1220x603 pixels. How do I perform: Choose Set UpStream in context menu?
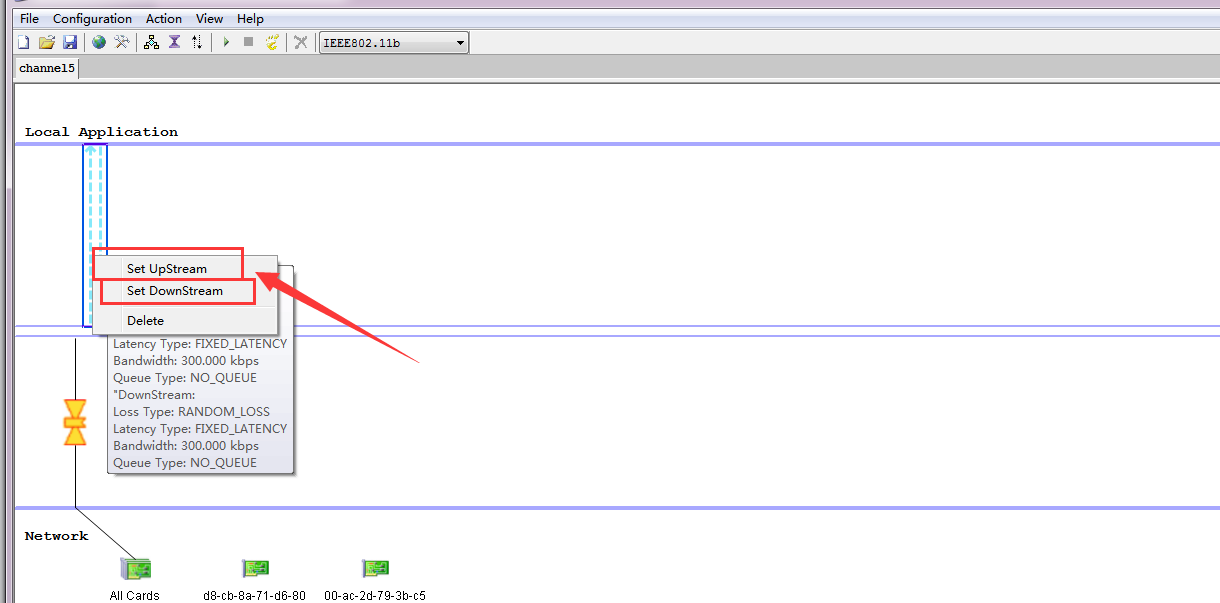click(167, 268)
